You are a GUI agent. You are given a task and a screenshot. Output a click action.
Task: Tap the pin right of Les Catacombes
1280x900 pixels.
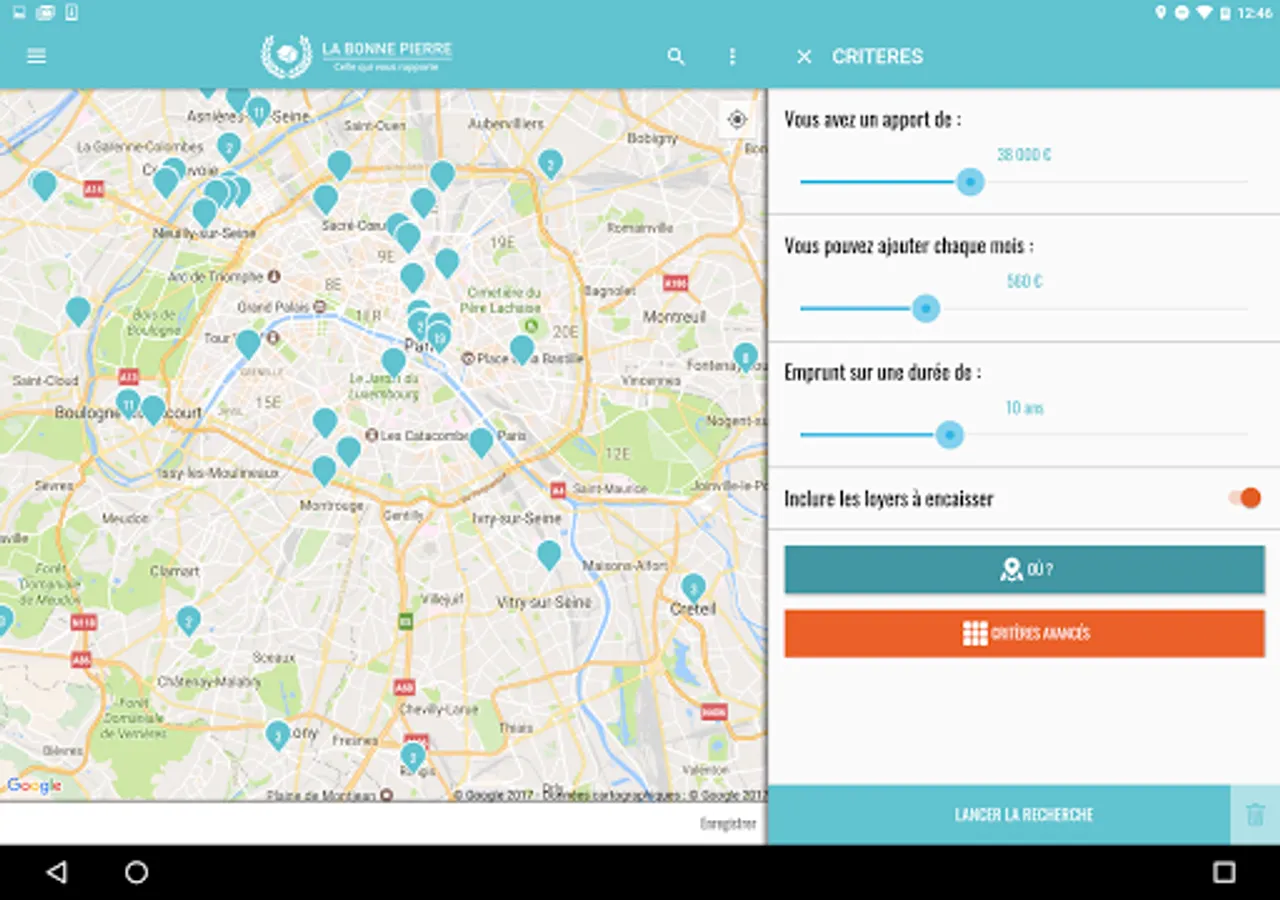click(481, 442)
